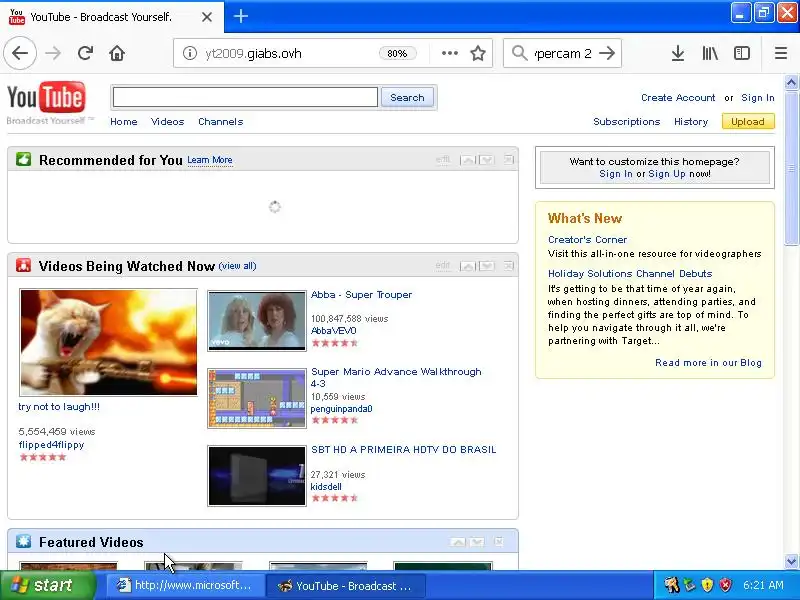The image size is (800, 600).
Task: Open the Firefox hamburger menu
Action: tap(781, 53)
